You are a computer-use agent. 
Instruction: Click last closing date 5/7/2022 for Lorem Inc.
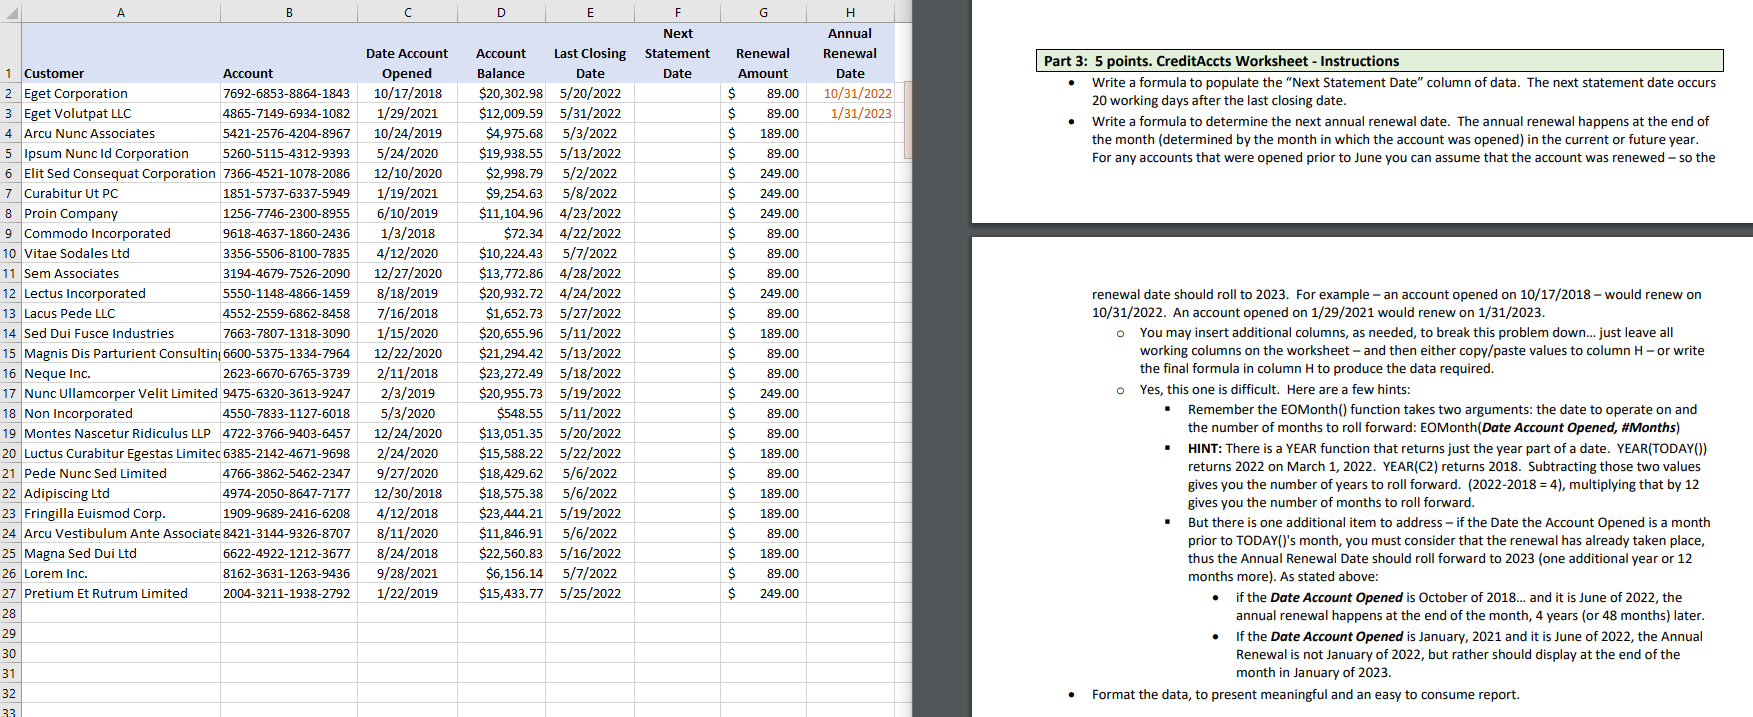pos(590,573)
